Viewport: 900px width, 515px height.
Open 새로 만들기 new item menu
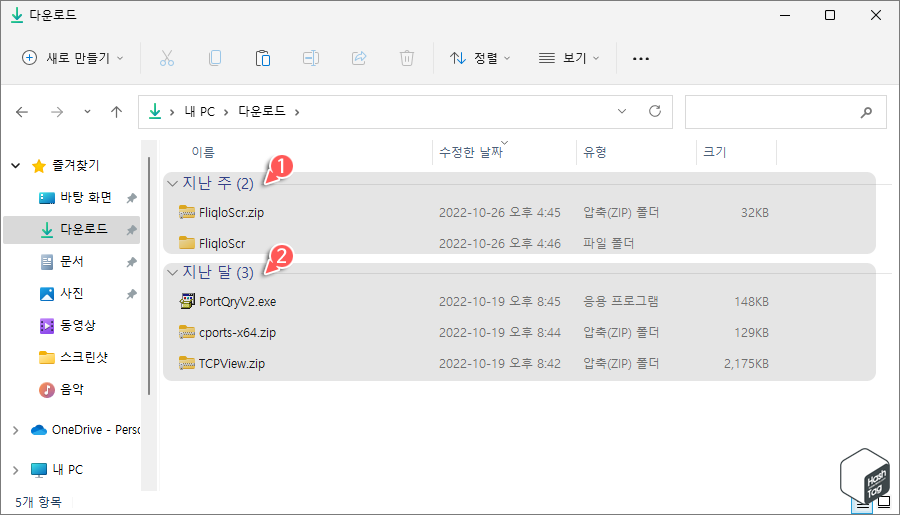(72, 58)
